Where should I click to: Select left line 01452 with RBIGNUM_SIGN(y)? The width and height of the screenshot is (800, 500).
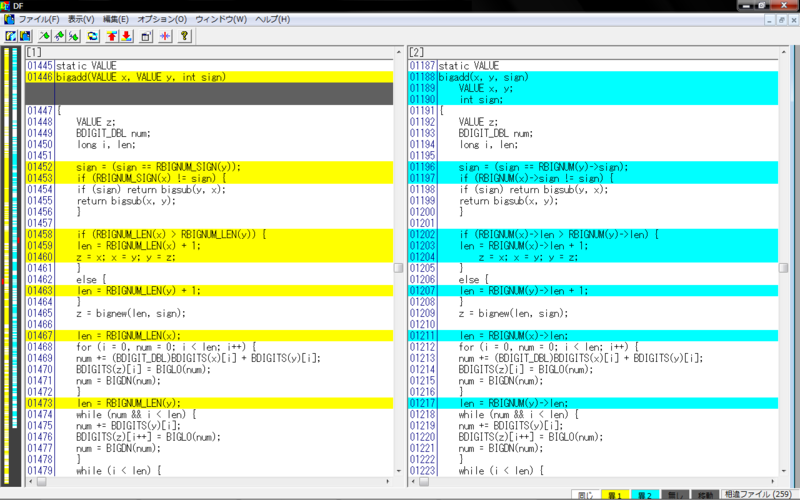click(210, 167)
